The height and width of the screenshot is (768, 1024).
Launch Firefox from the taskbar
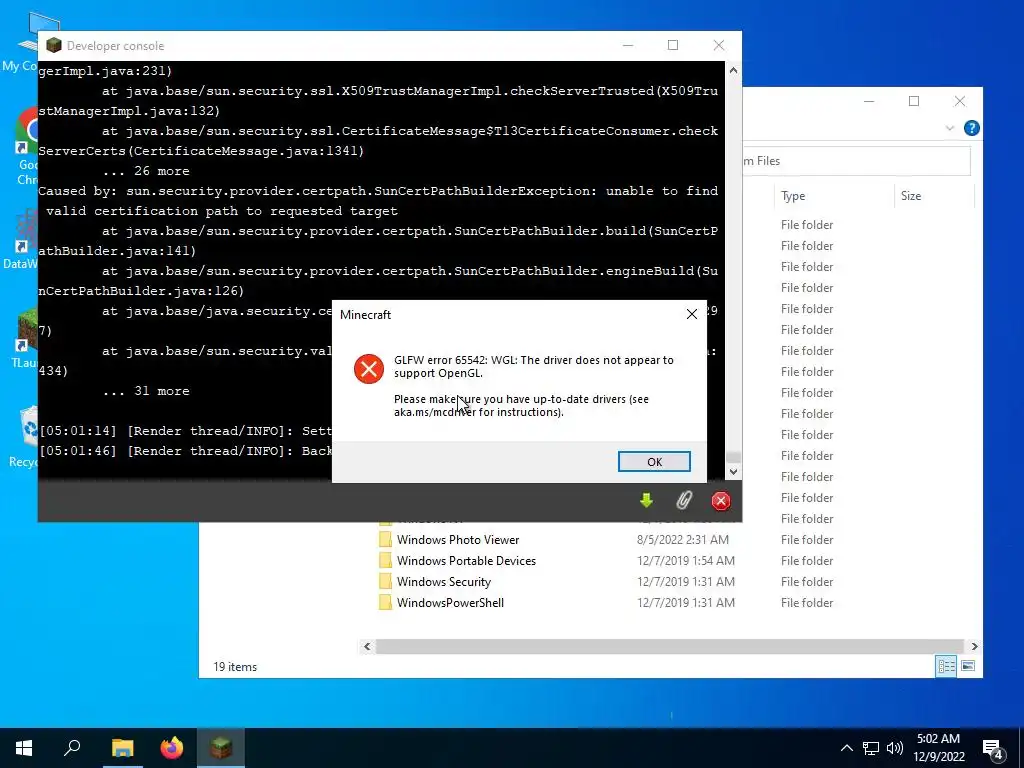pyautogui.click(x=172, y=748)
